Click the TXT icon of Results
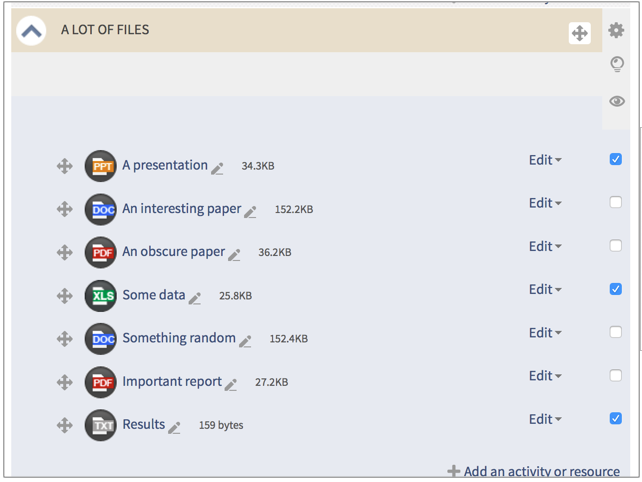The height and width of the screenshot is (482, 642). [101, 425]
